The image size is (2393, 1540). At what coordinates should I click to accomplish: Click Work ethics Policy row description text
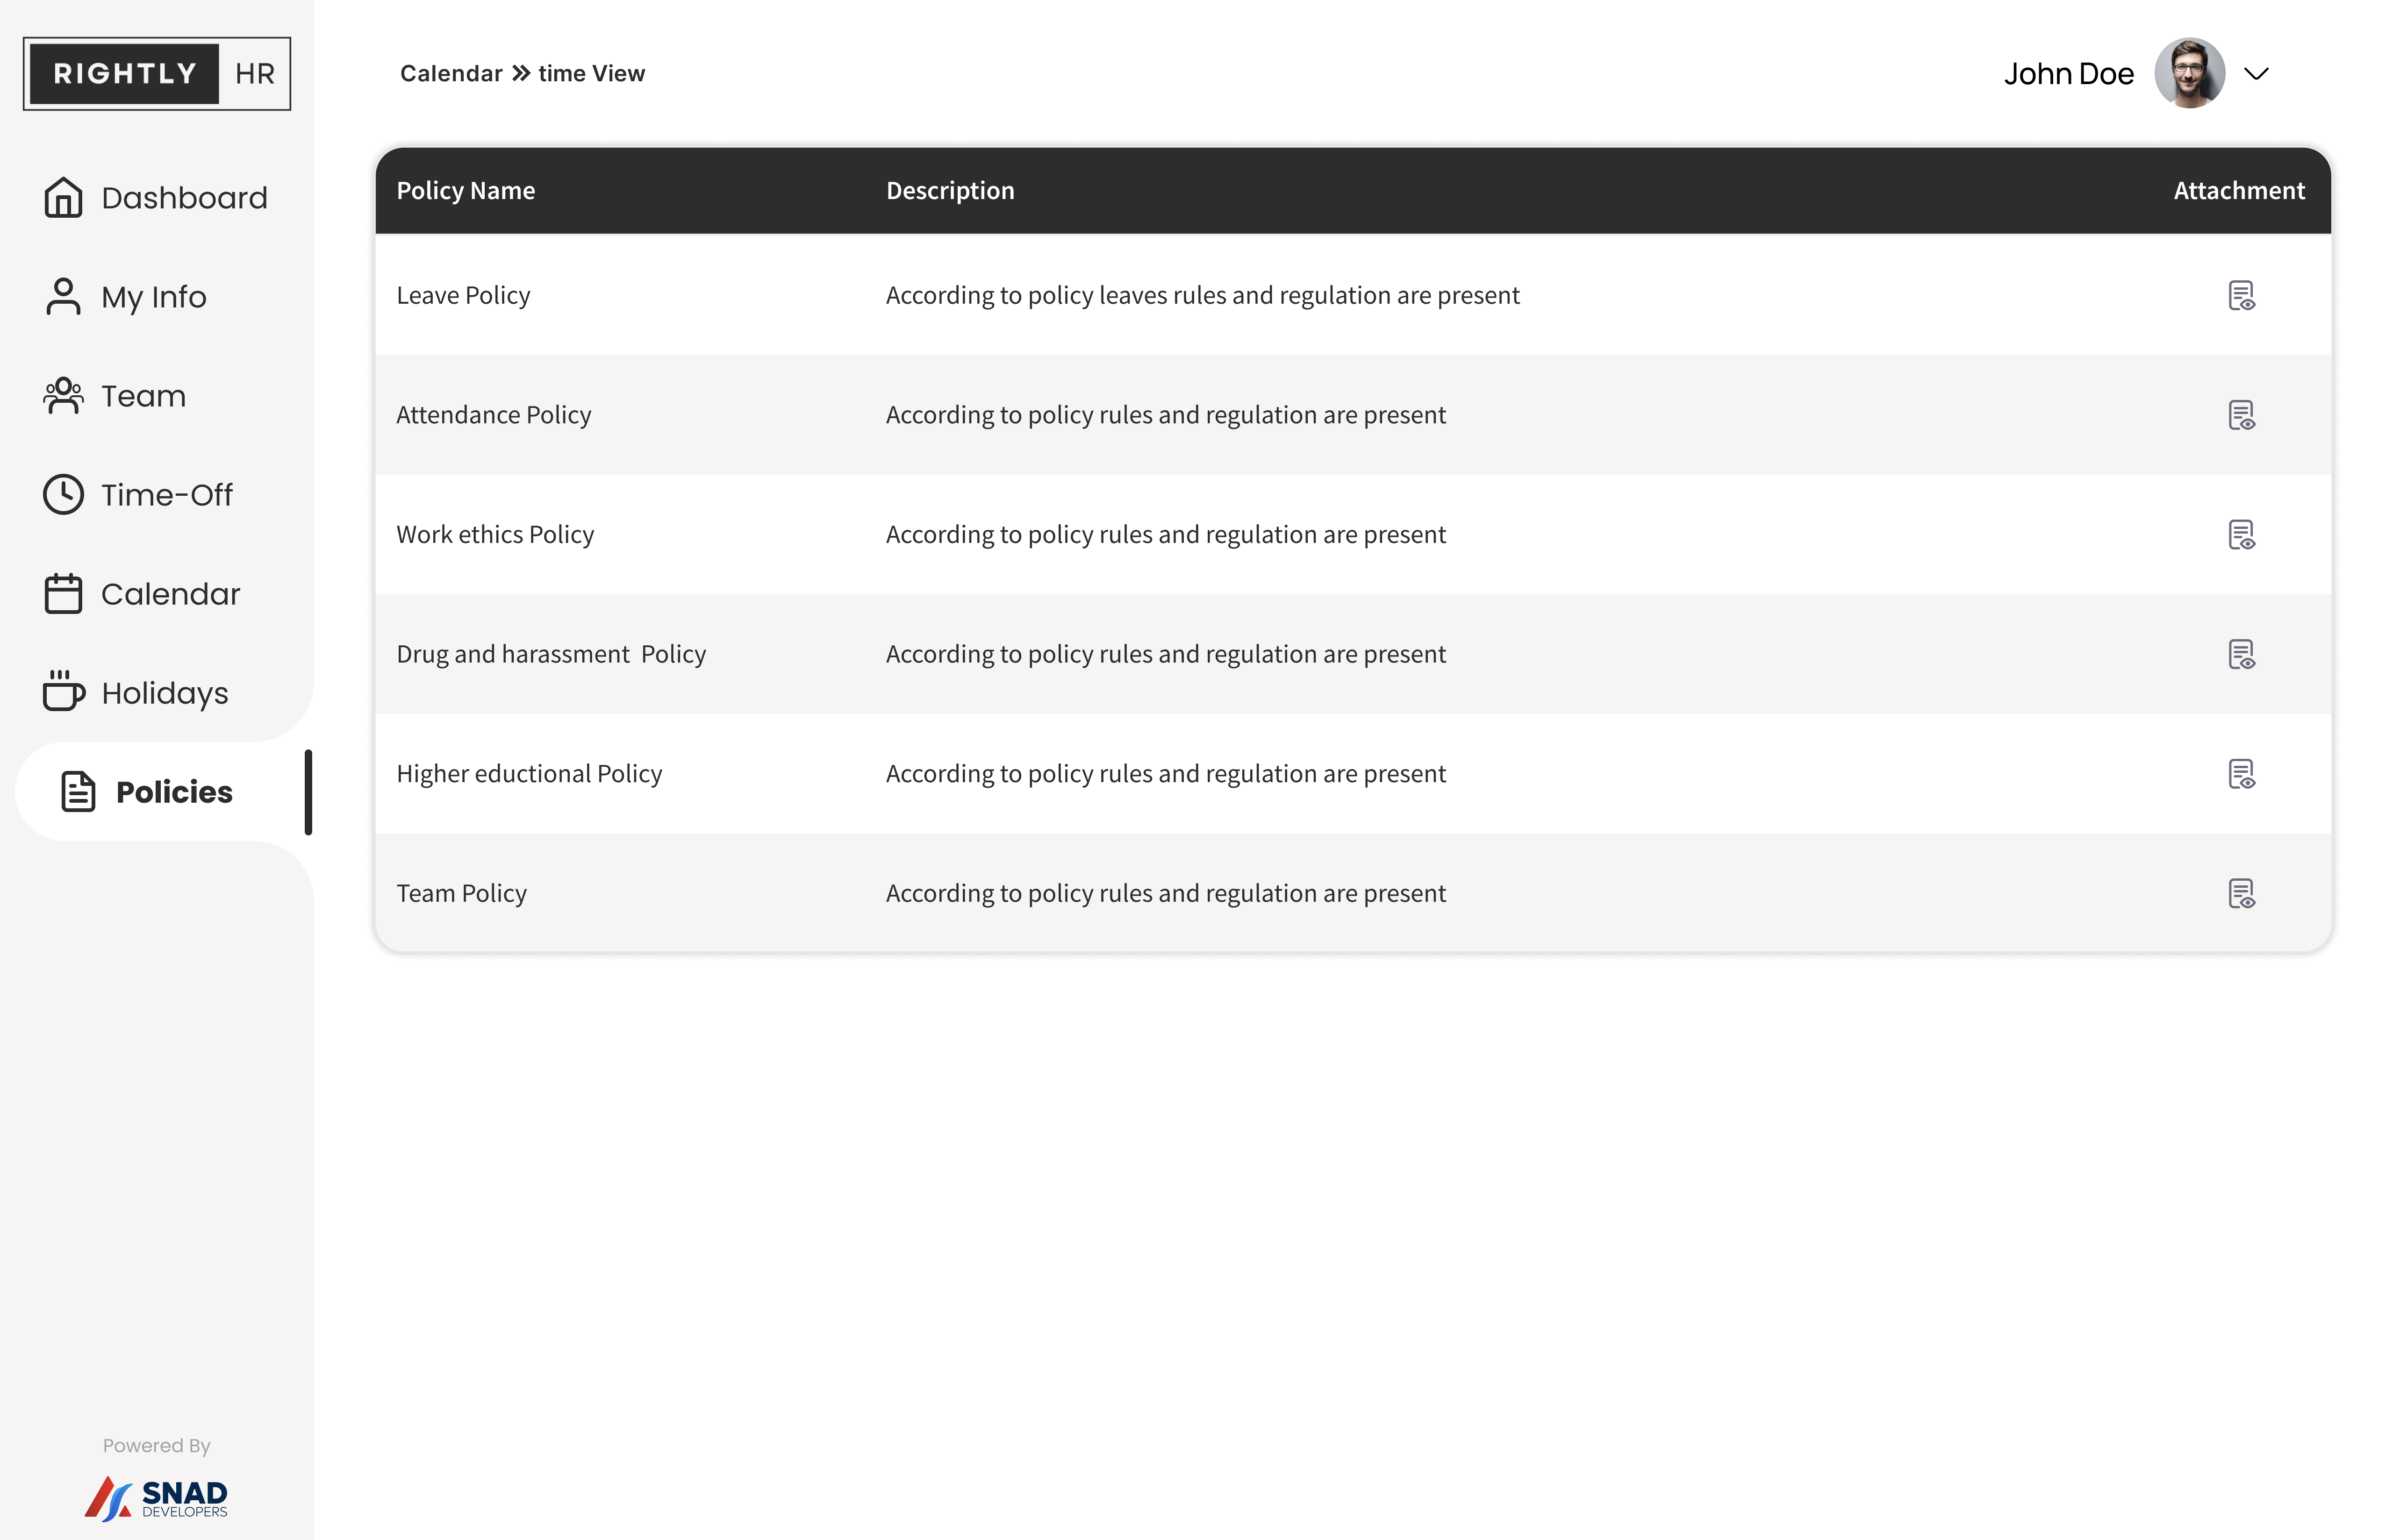(x=1165, y=534)
